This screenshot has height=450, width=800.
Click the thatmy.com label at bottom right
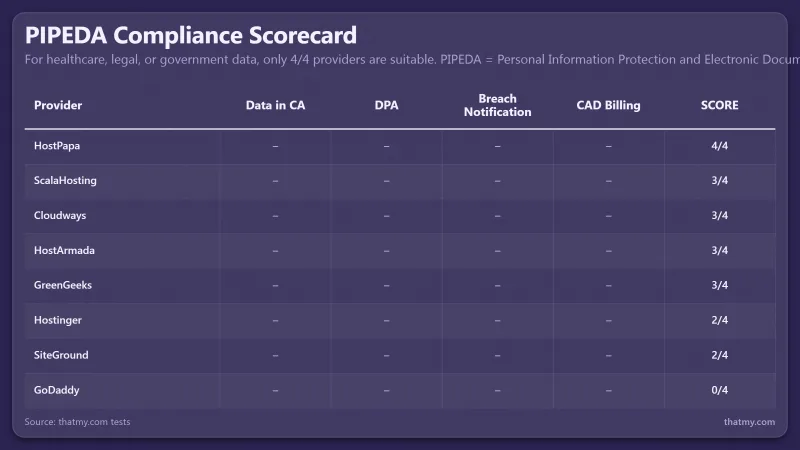point(749,422)
